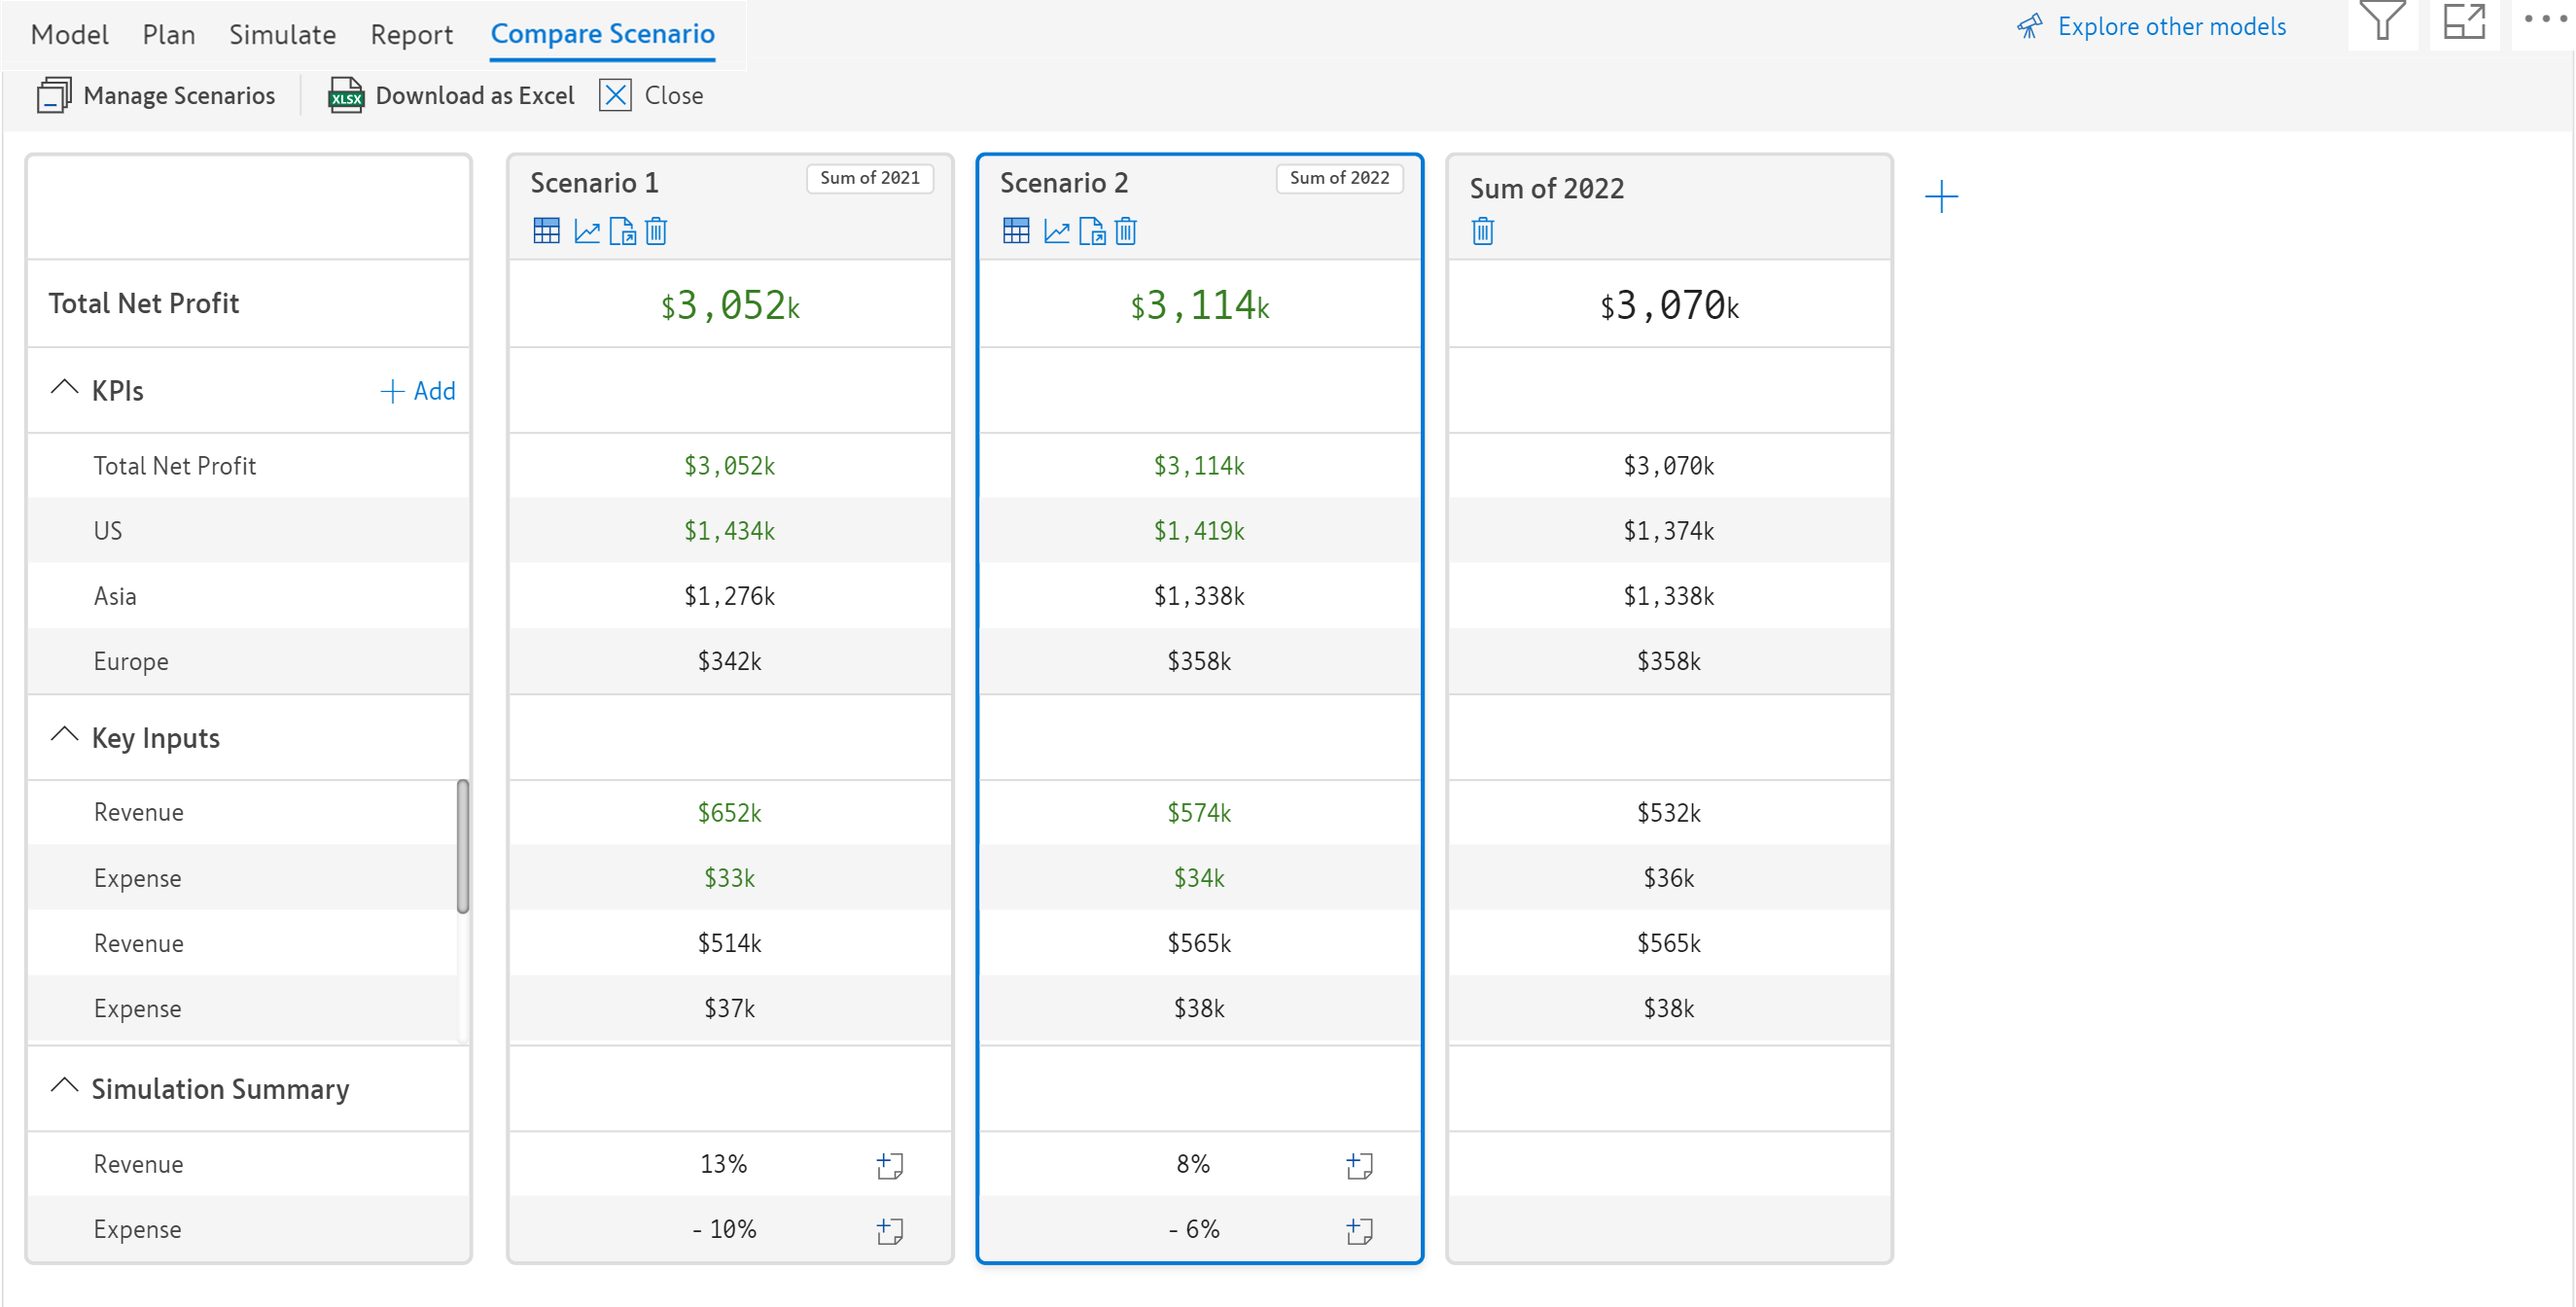Screen dimensions: 2576x1307
Task: Click the Key Inputs vertical scrollbar
Action: tap(463, 846)
